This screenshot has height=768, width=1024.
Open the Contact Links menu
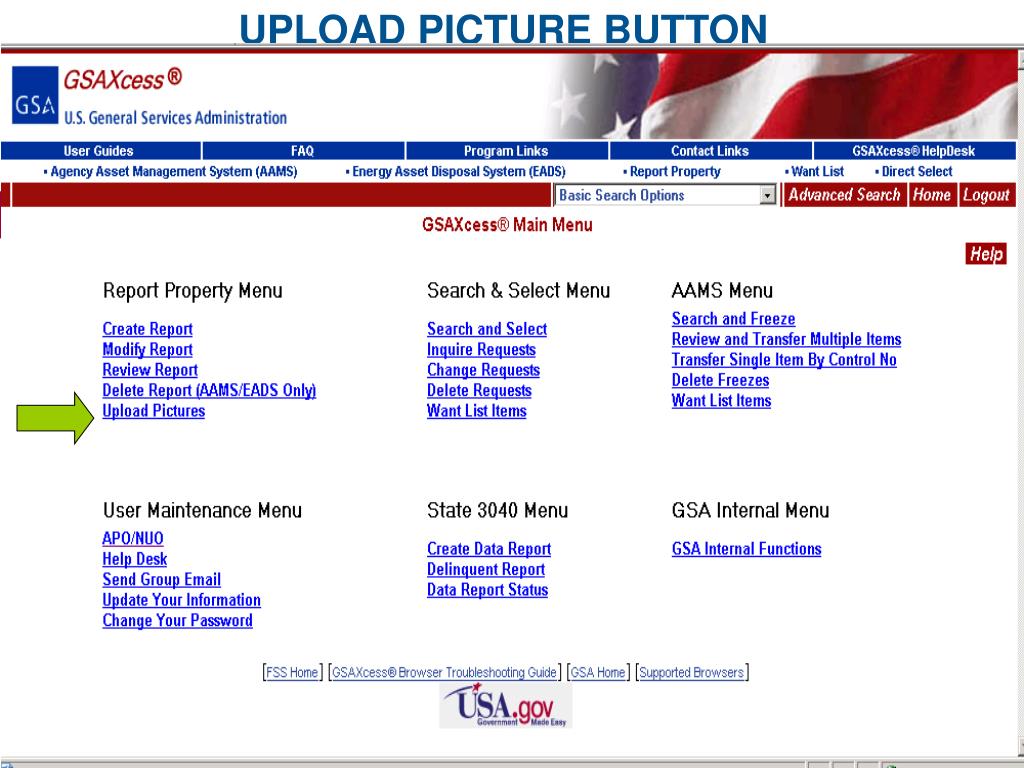pyautogui.click(x=710, y=151)
